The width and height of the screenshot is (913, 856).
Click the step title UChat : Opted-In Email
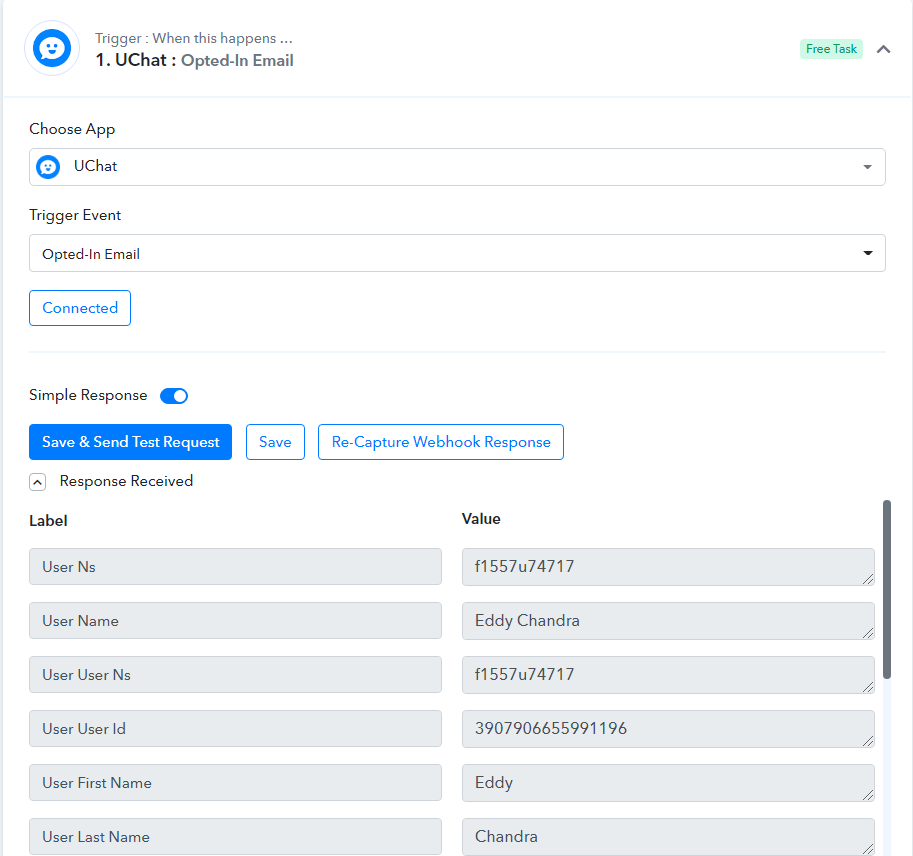tap(194, 61)
